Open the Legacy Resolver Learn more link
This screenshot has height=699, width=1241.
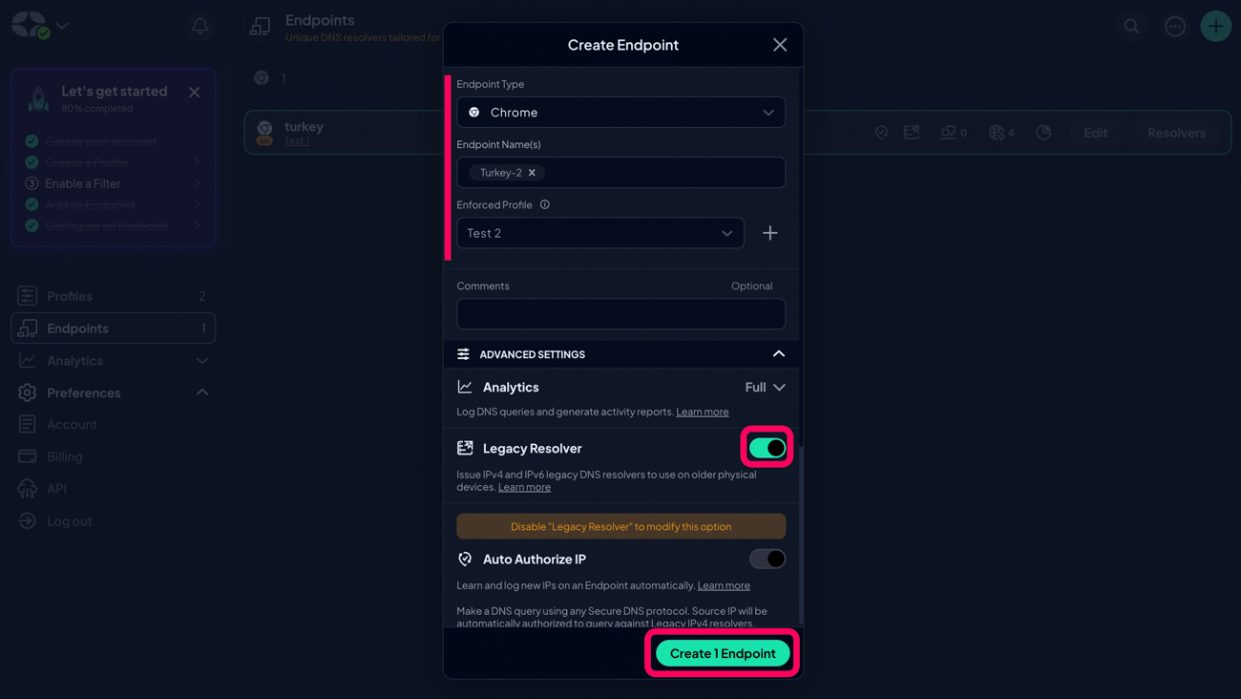point(524,487)
